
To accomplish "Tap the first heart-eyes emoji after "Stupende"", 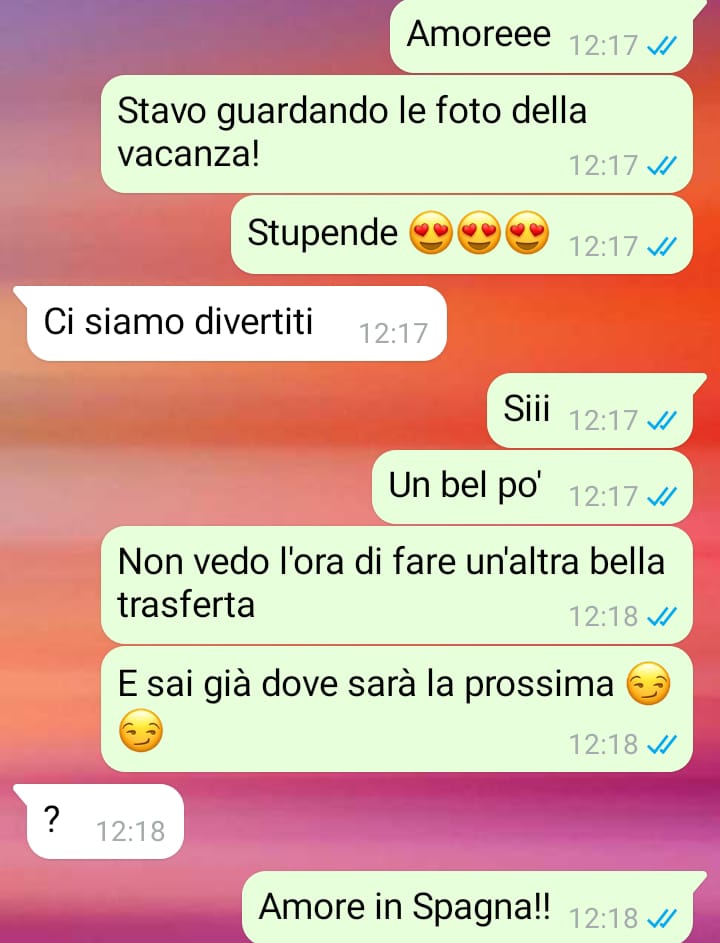I will (x=431, y=232).
